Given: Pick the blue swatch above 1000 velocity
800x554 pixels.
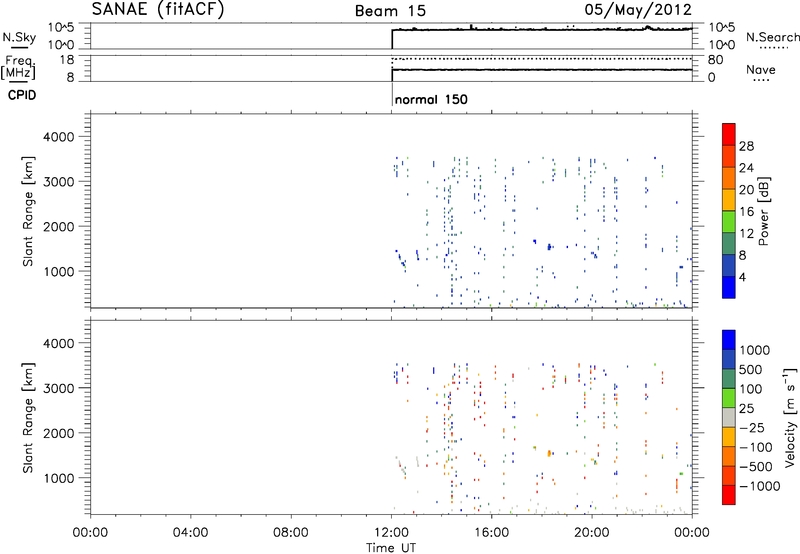Looking at the screenshot, I should pos(729,340).
